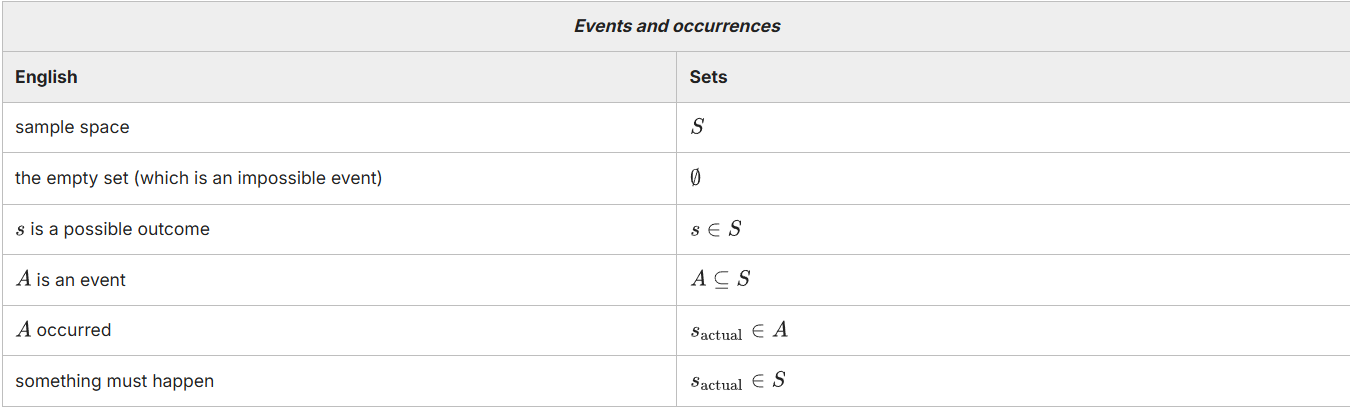Click the 'Events and occurrences' table title

pyautogui.click(x=677, y=26)
